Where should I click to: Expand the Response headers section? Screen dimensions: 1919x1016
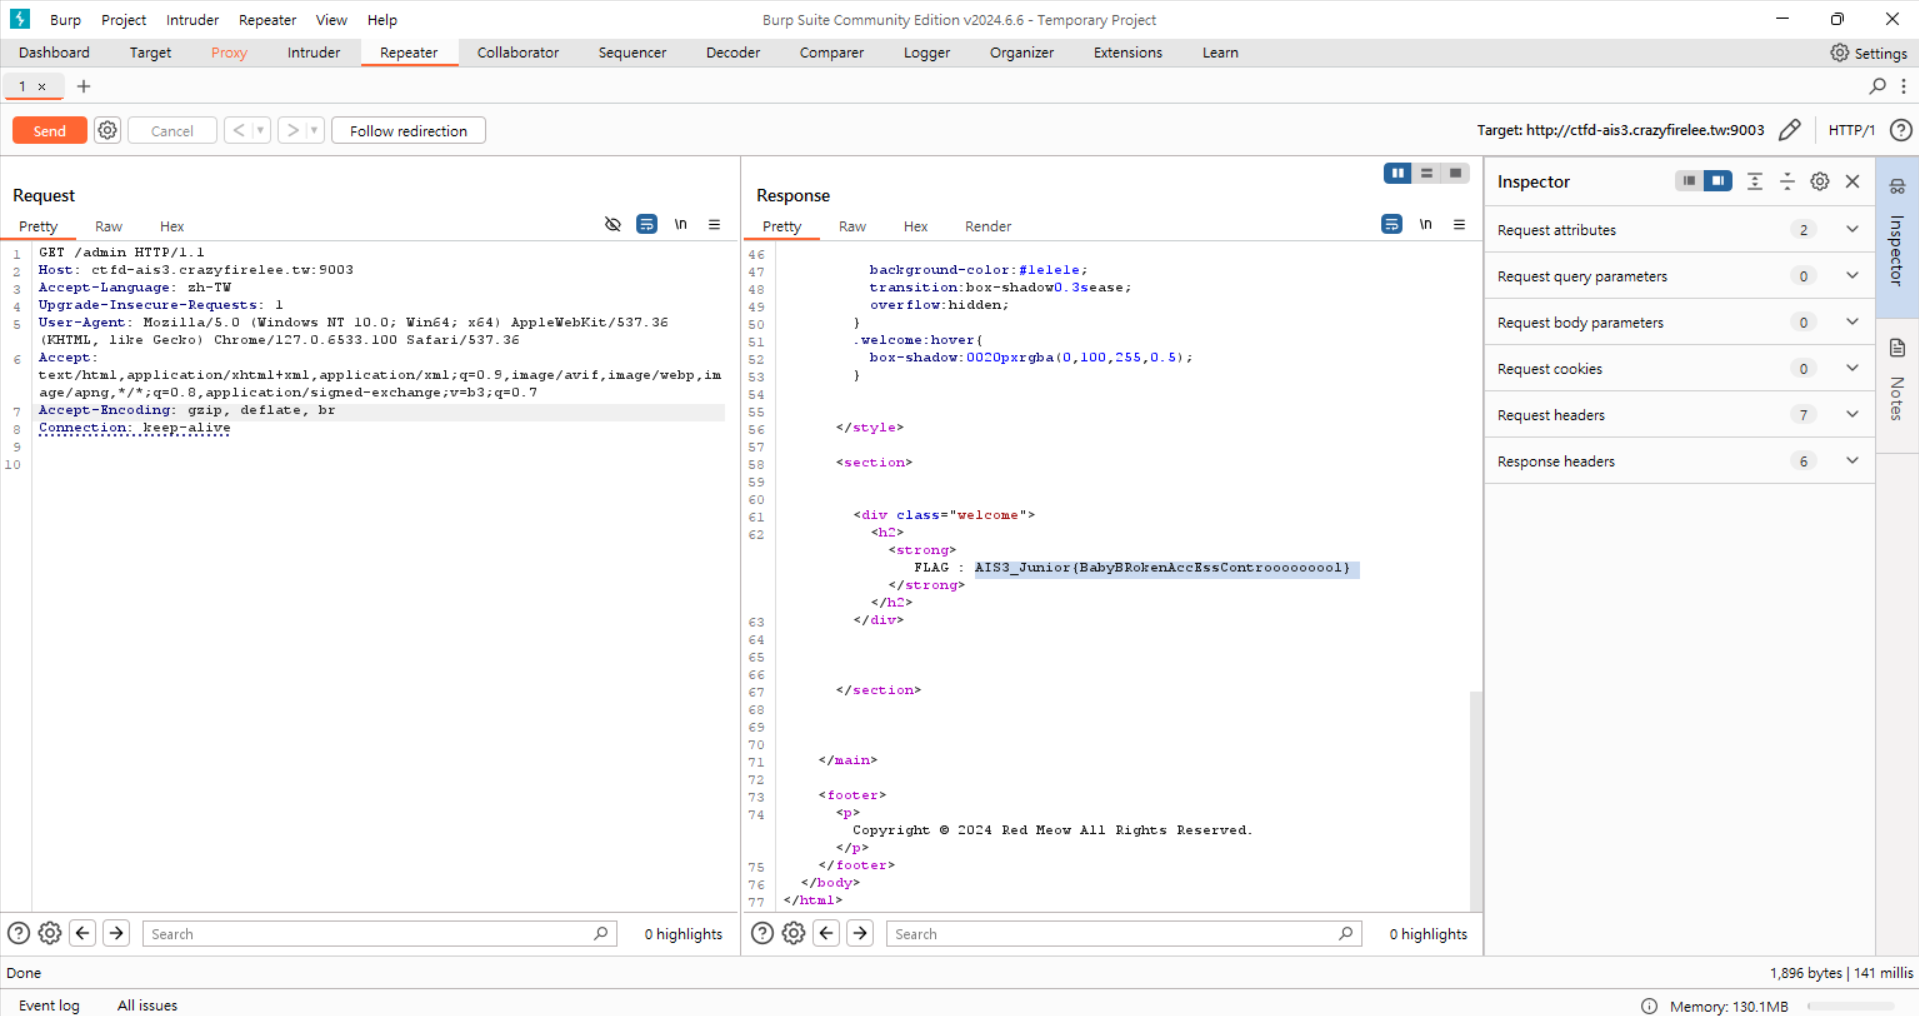pyautogui.click(x=1851, y=461)
